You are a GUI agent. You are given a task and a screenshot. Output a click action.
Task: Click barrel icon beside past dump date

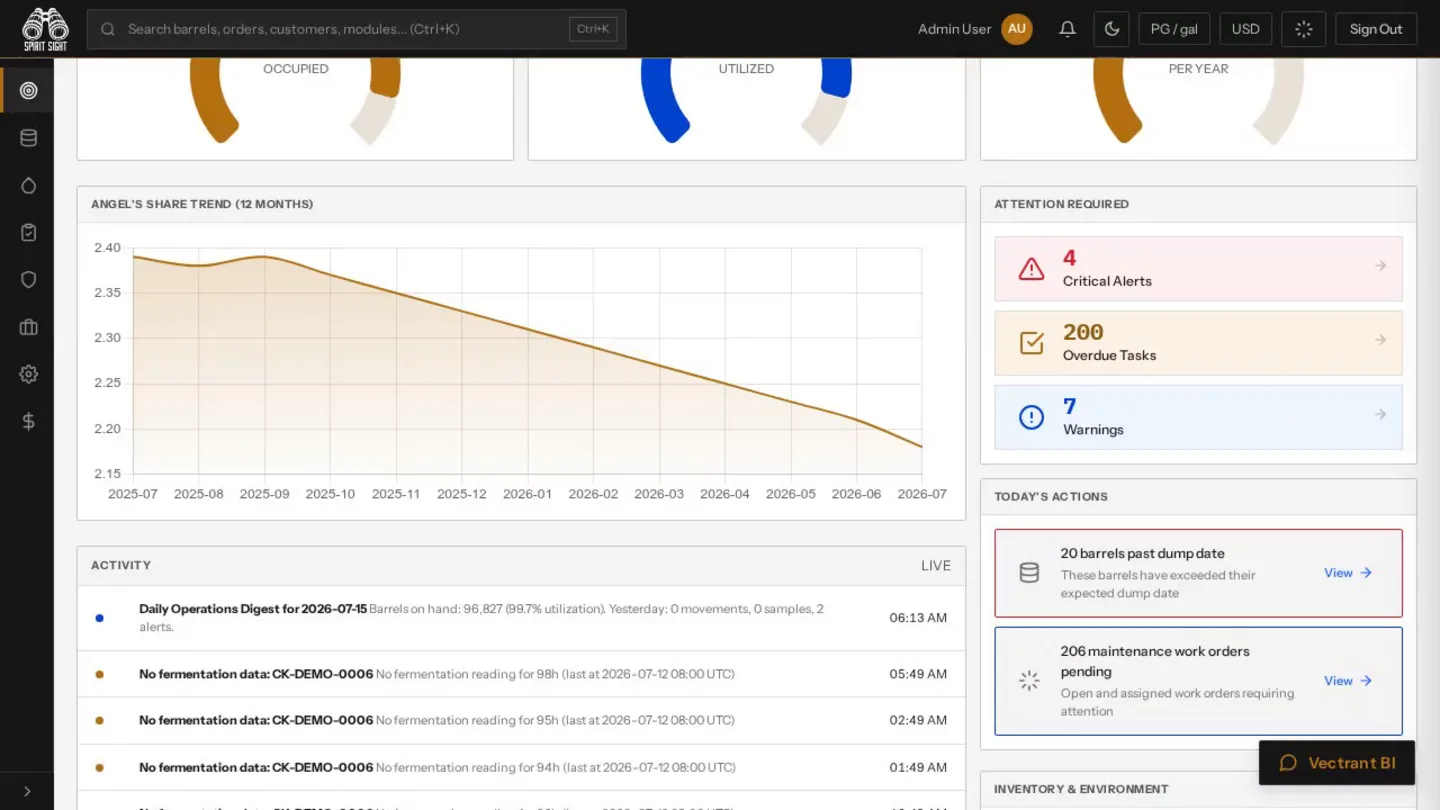pyautogui.click(x=1029, y=573)
